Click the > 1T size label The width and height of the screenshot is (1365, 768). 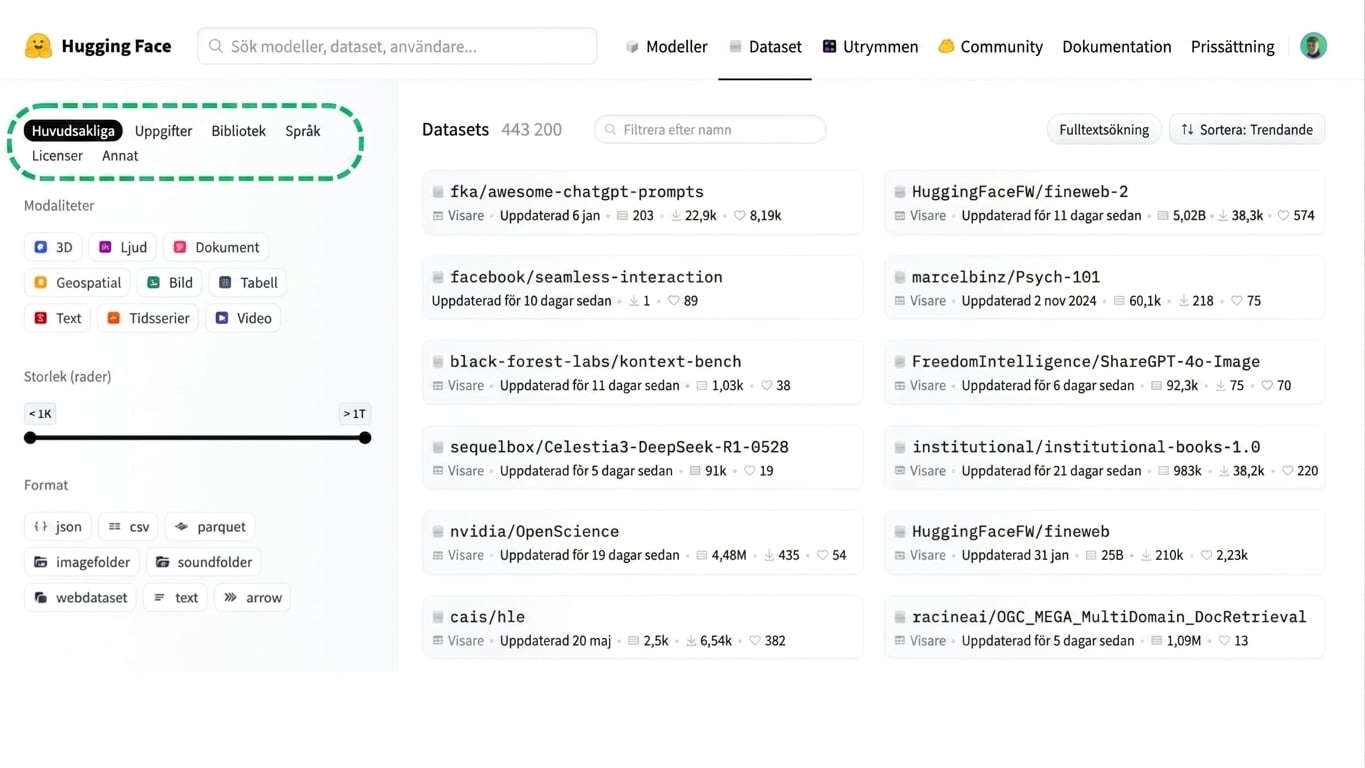tap(355, 413)
